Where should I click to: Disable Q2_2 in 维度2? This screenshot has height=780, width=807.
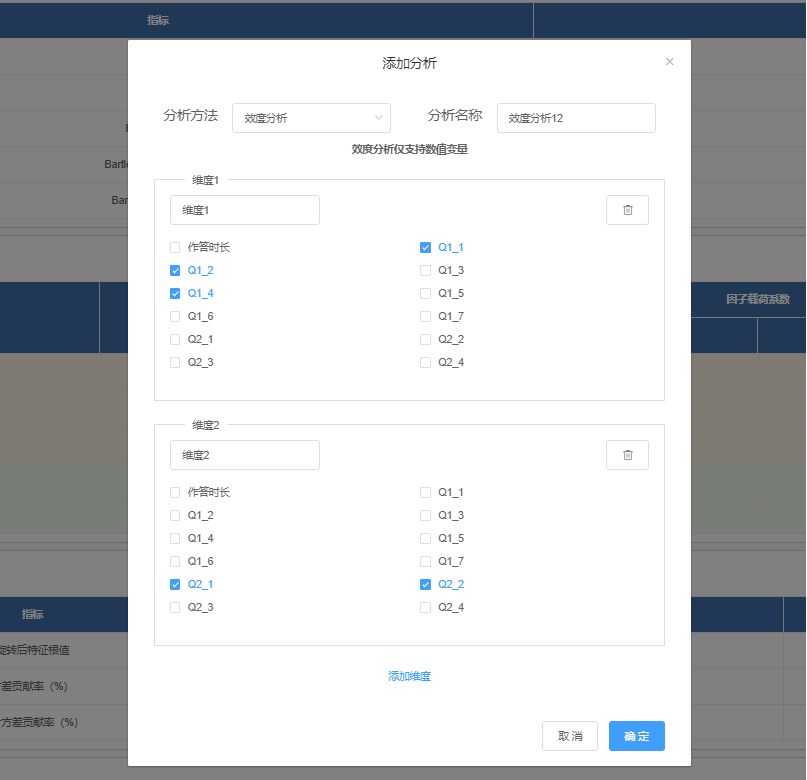(x=425, y=584)
